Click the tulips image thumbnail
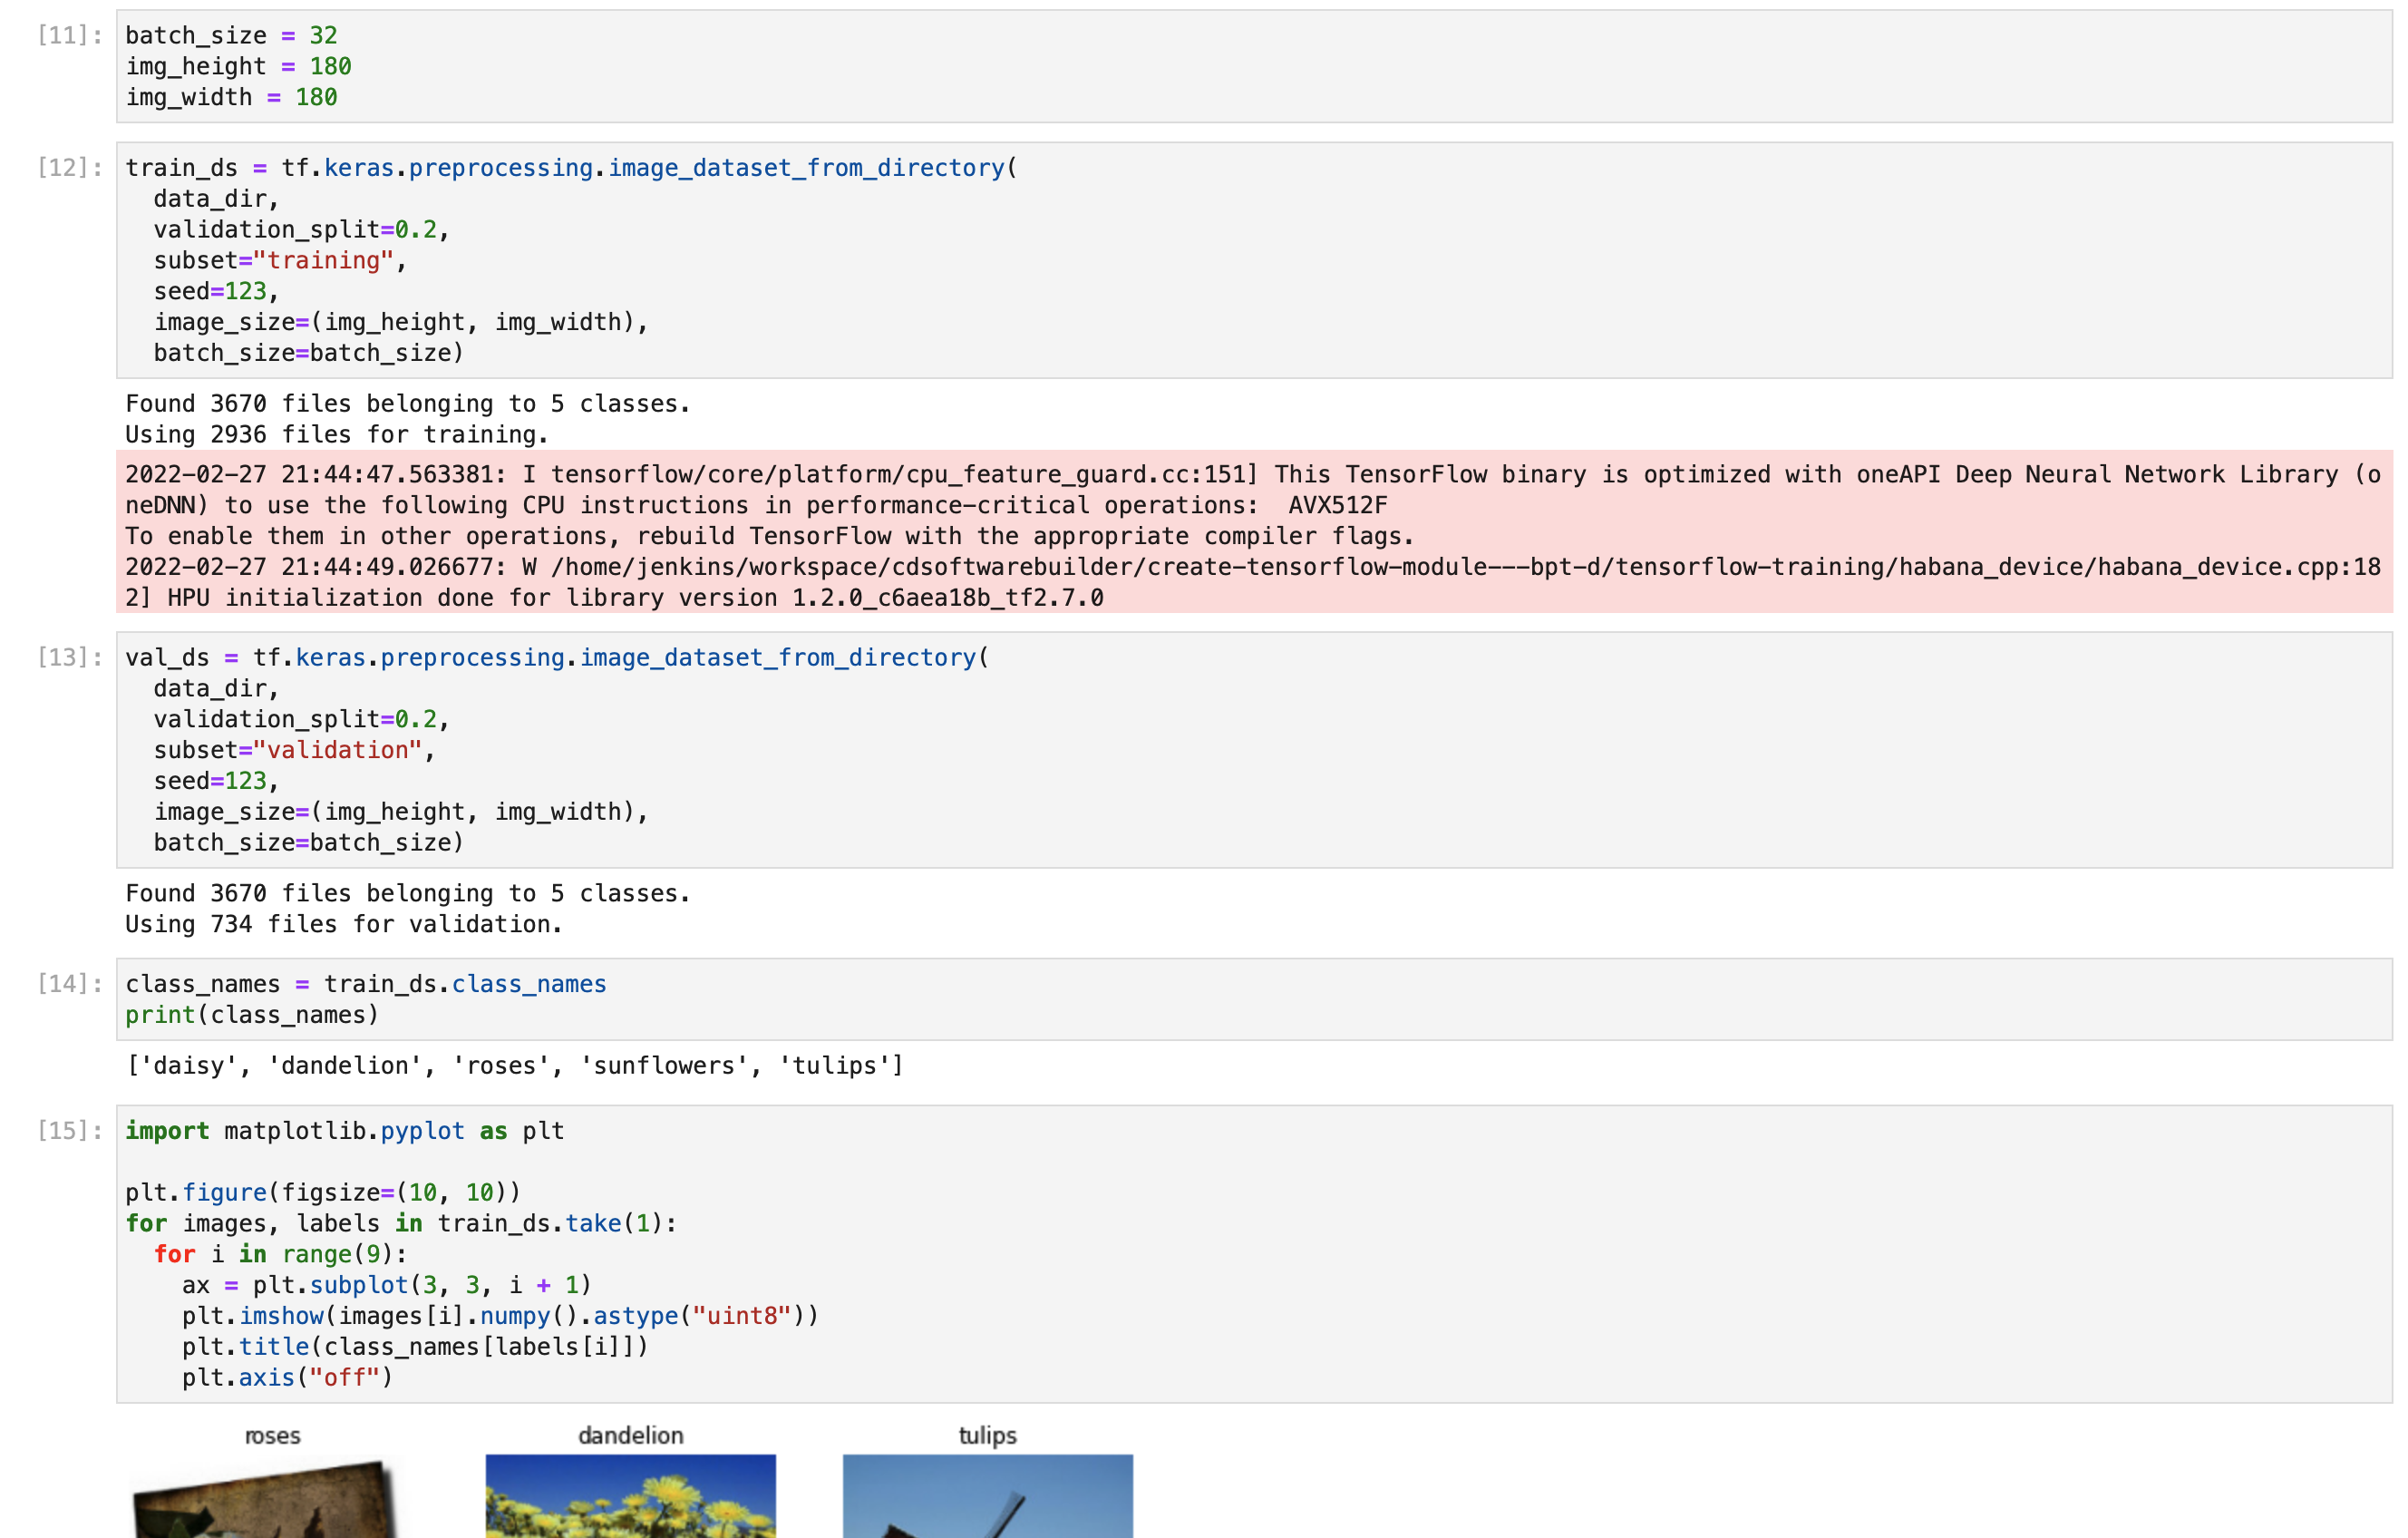The width and height of the screenshot is (2408, 1538). pyautogui.click(x=987, y=1496)
